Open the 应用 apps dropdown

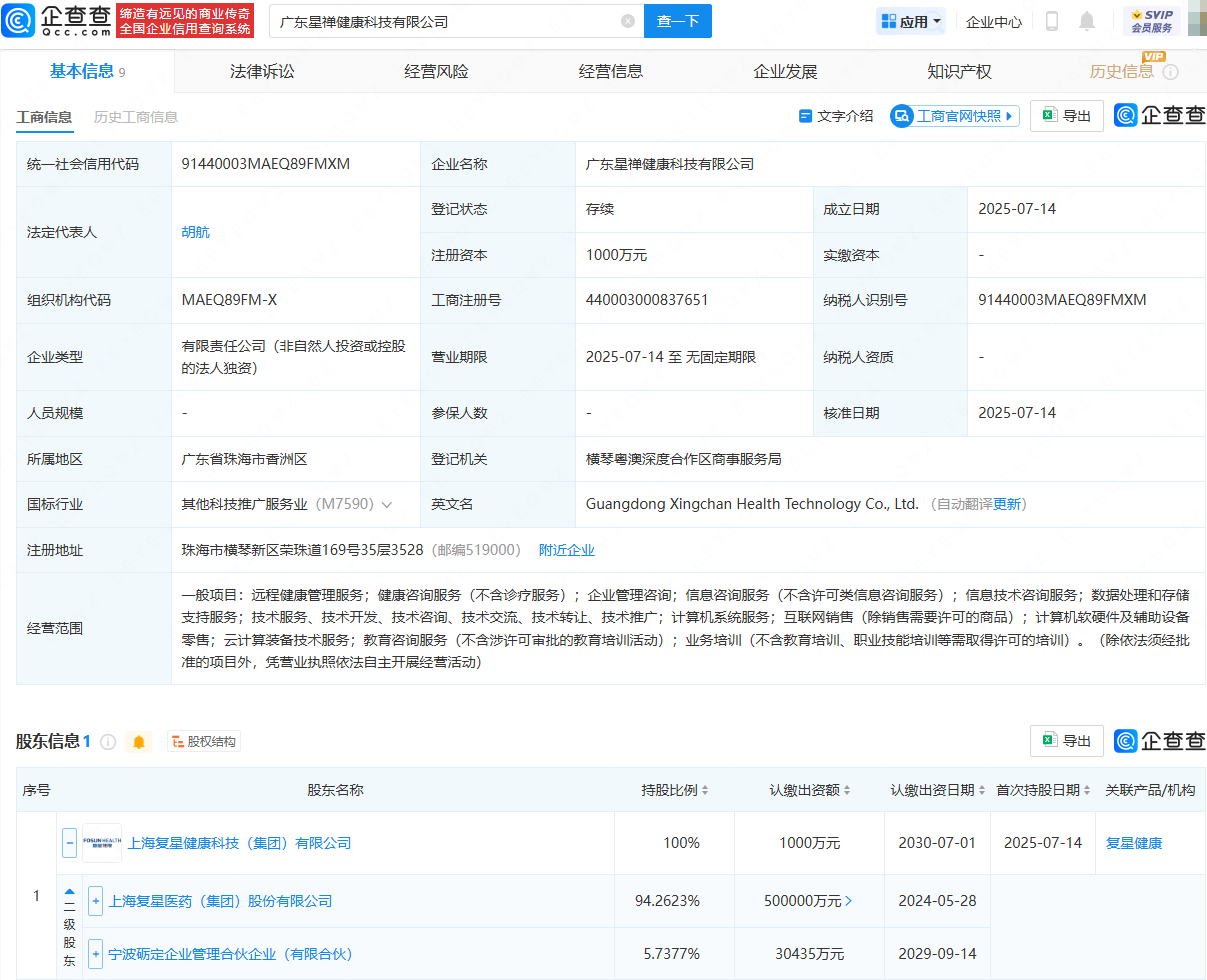tap(911, 21)
